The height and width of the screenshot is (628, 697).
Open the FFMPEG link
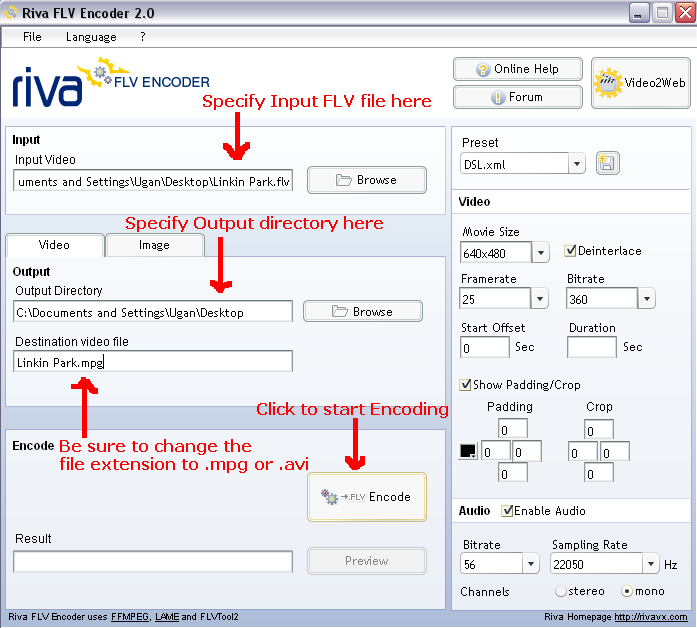click(130, 617)
